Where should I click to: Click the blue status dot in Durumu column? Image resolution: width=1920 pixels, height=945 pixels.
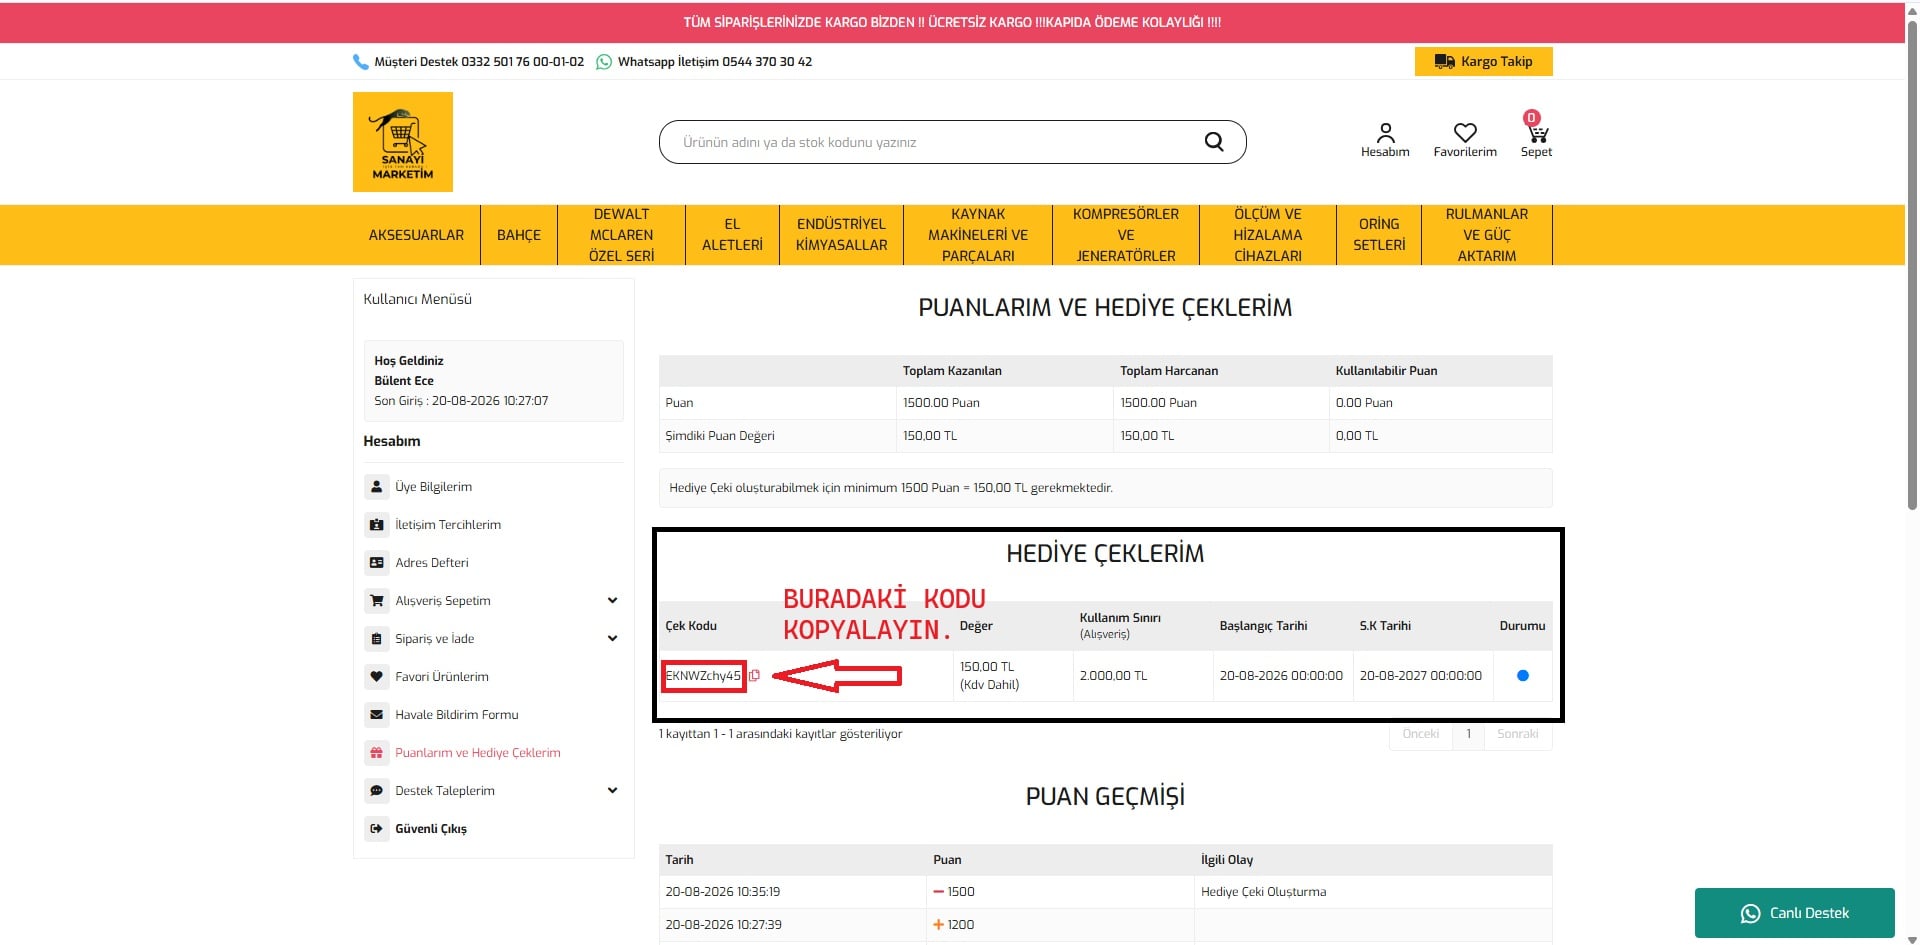pyautogui.click(x=1523, y=676)
